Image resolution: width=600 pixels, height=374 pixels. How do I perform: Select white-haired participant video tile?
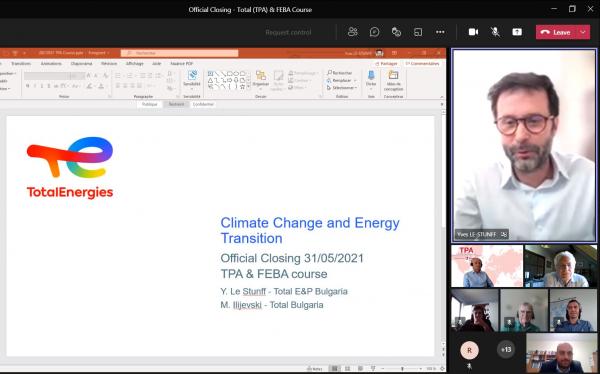tap(560, 266)
